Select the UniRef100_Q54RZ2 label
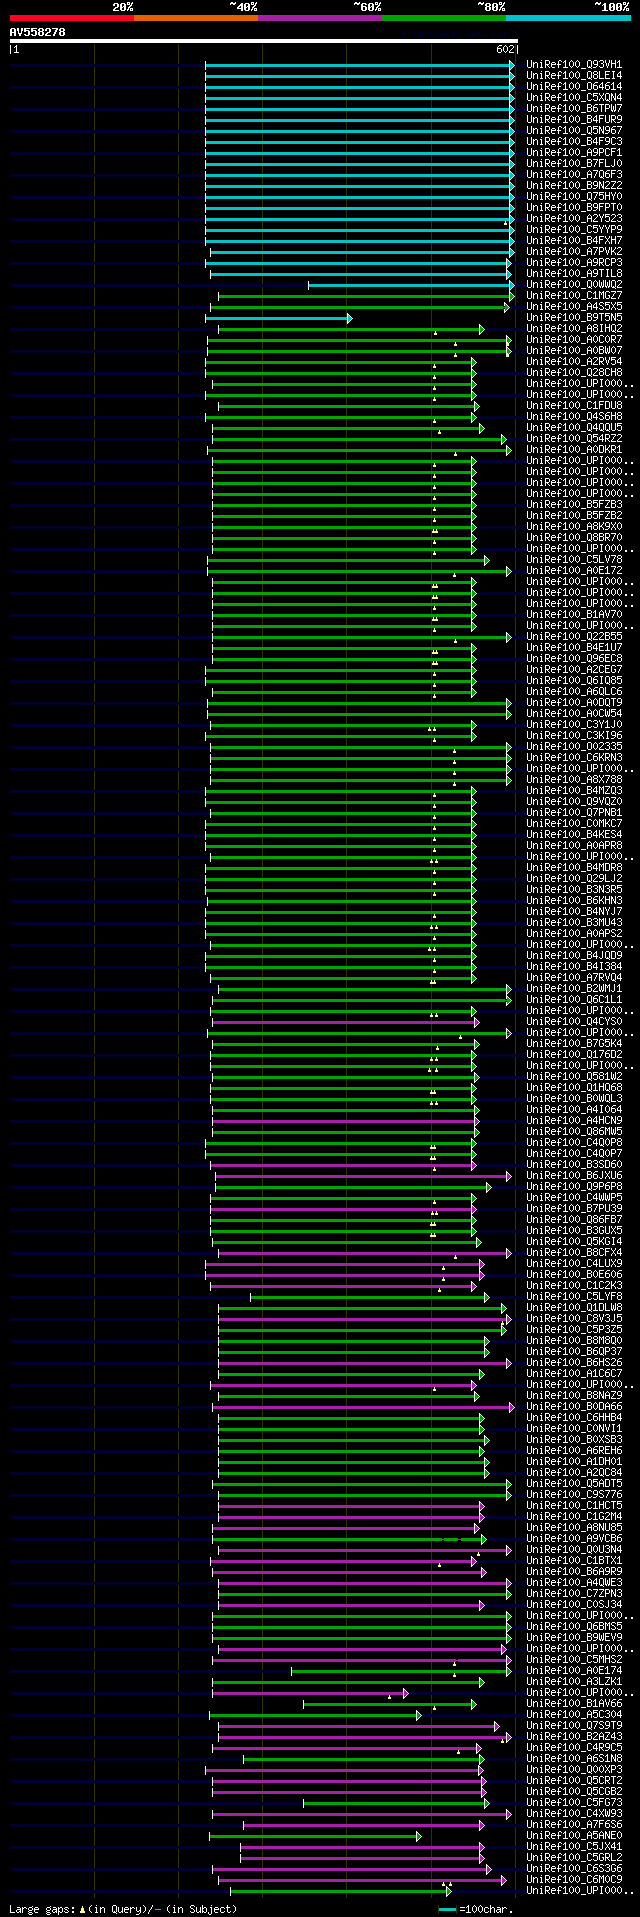 tap(574, 438)
